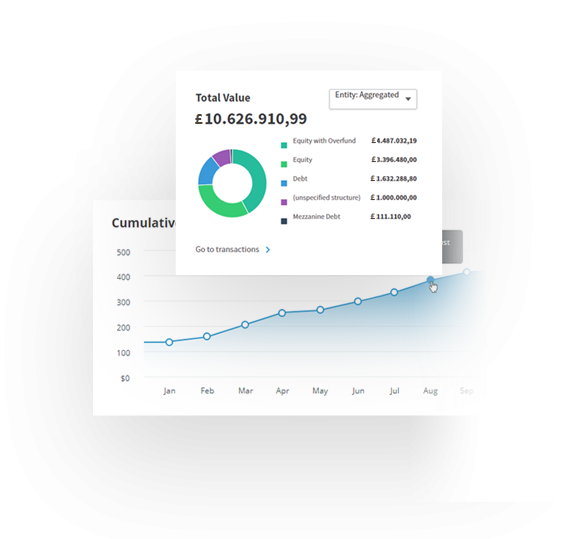Select the Mar data point on the chart
The height and width of the screenshot is (539, 576).
tap(245, 324)
